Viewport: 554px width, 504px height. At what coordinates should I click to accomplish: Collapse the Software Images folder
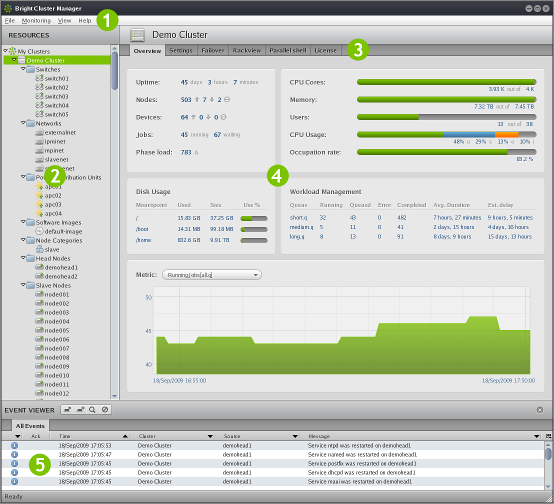click(x=23, y=222)
